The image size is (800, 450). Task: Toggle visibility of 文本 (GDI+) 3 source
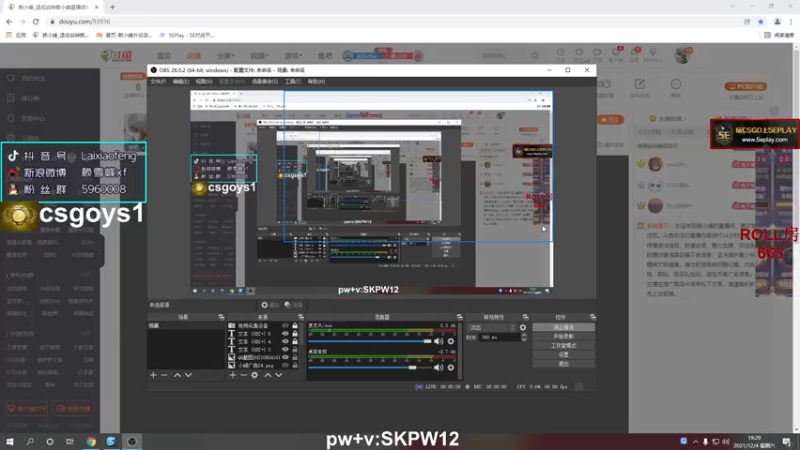pos(285,349)
